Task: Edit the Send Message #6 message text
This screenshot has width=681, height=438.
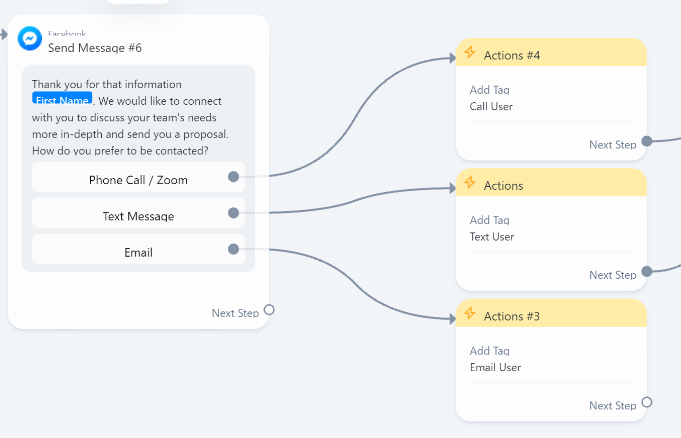Action: coord(130,117)
